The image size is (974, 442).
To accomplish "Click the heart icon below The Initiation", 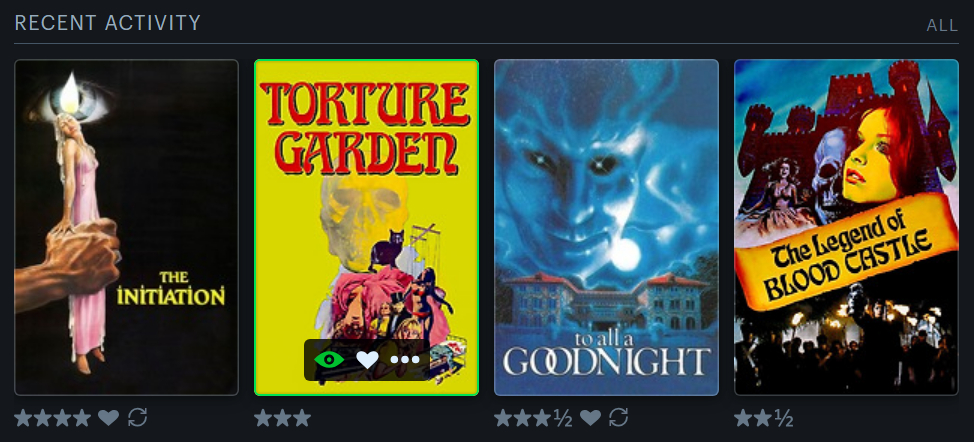I will tap(108, 418).
